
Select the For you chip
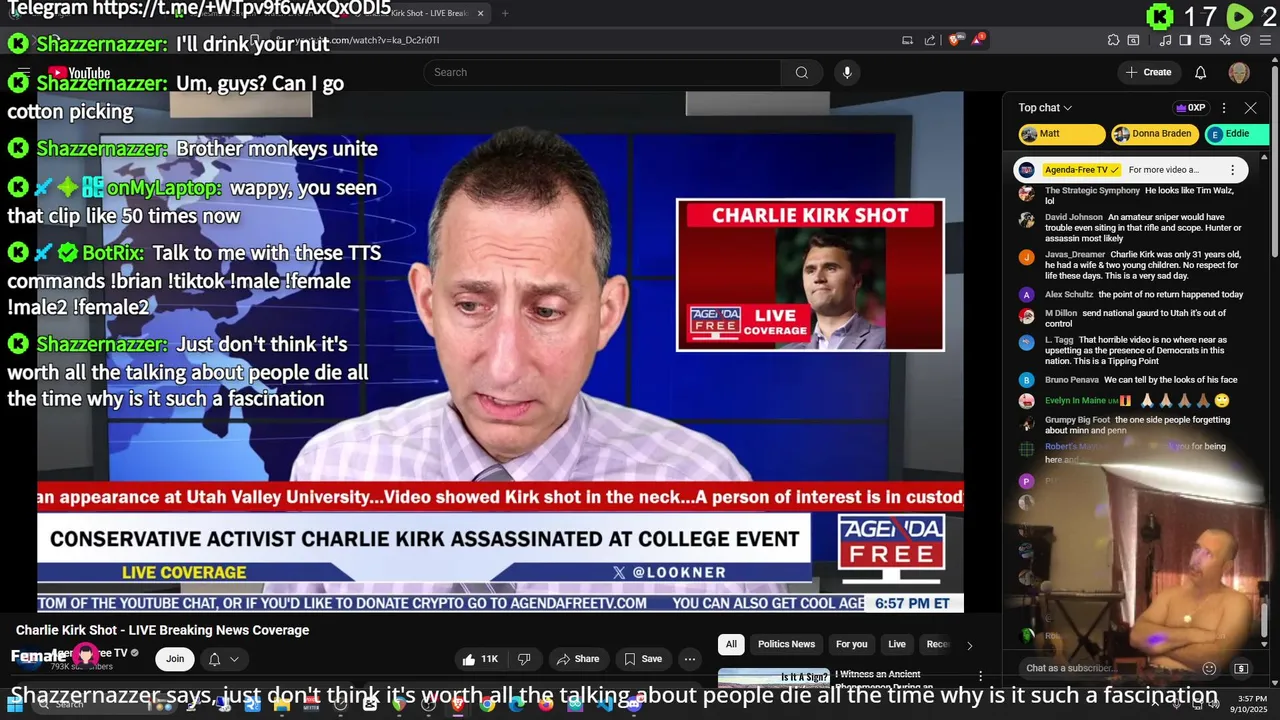(852, 644)
